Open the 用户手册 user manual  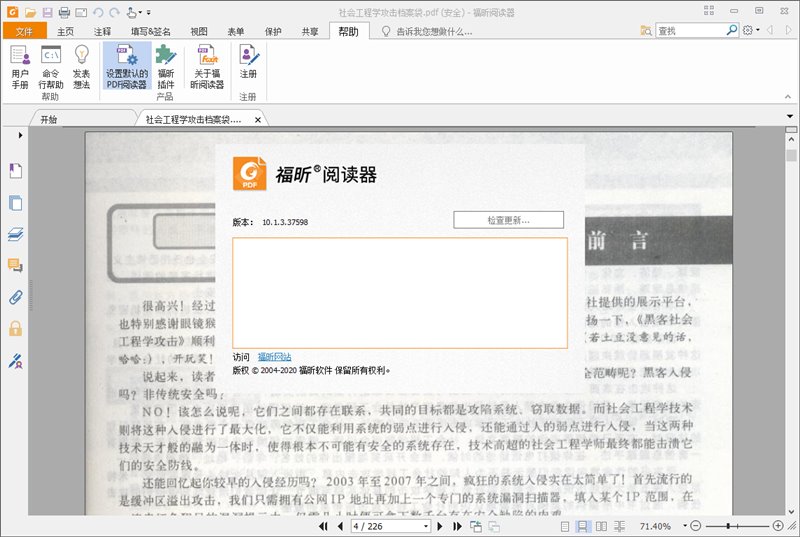[x=20, y=67]
